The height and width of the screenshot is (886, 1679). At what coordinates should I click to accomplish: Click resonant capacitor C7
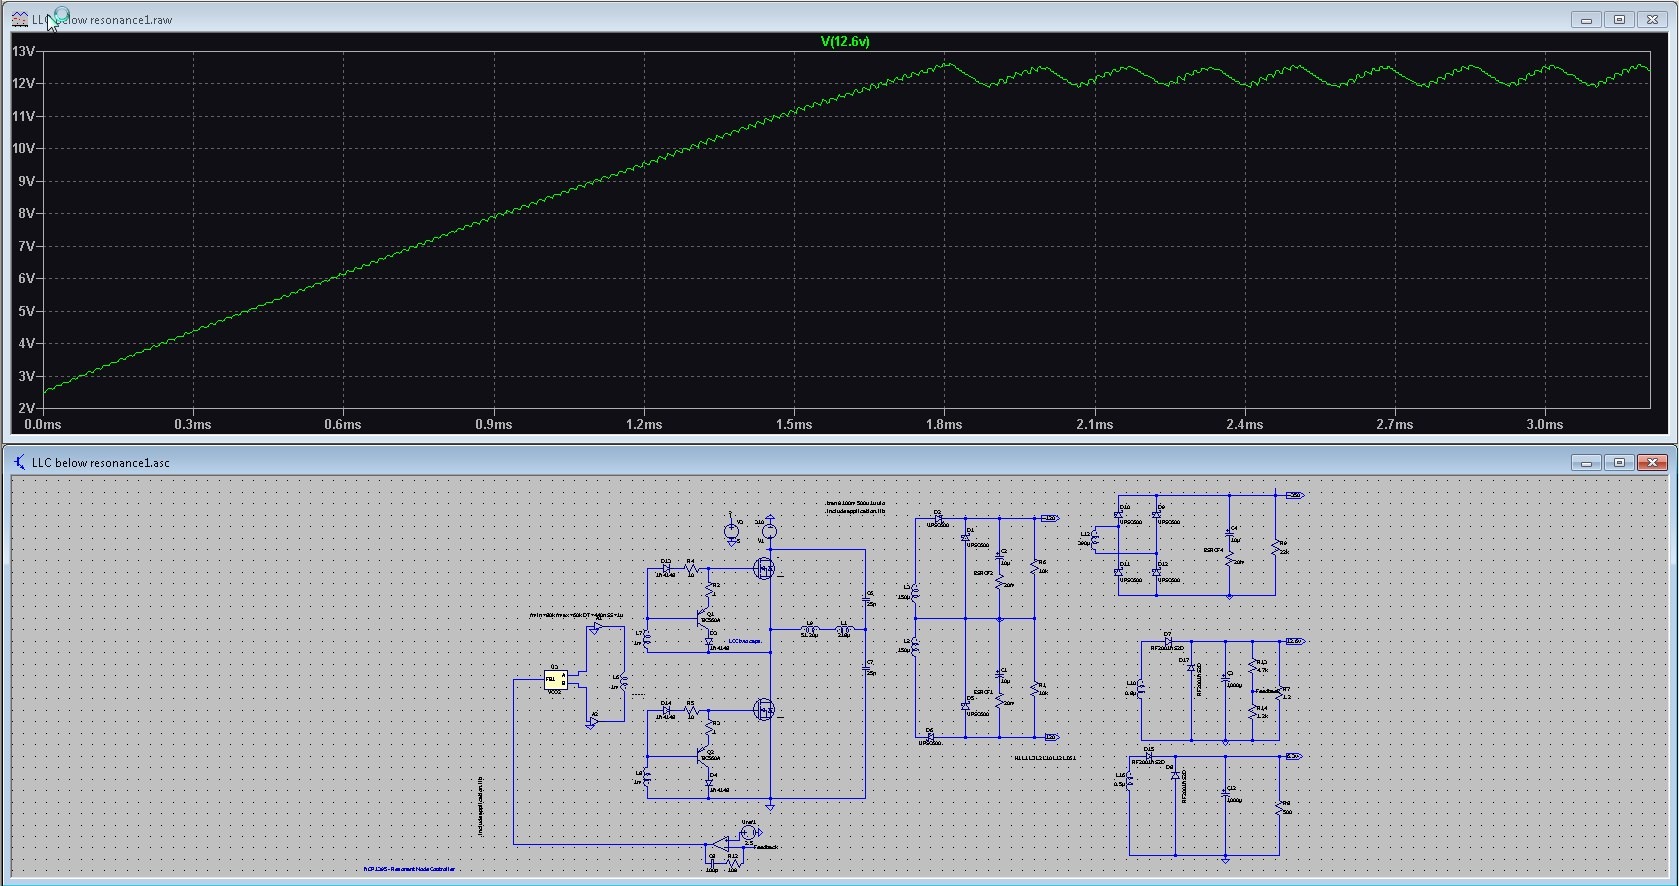pyautogui.click(x=865, y=667)
